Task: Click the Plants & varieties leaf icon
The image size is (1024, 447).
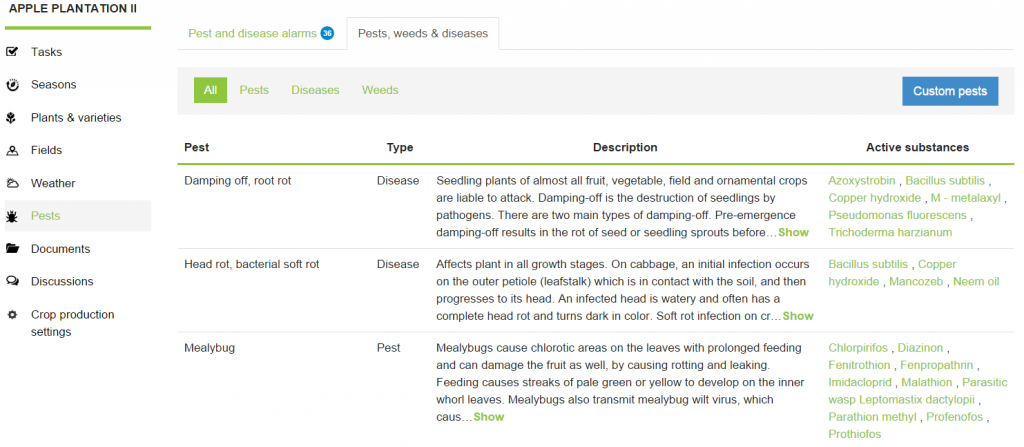Action: coord(12,118)
